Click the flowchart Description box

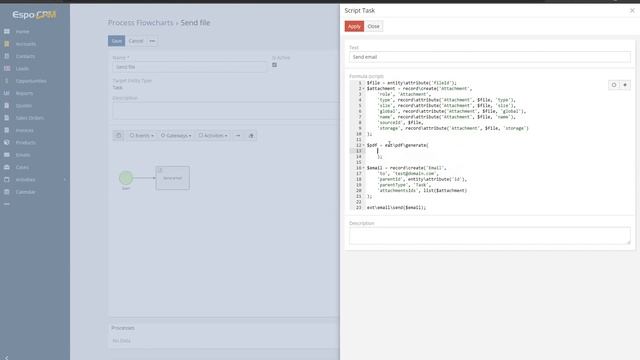tap(225, 111)
